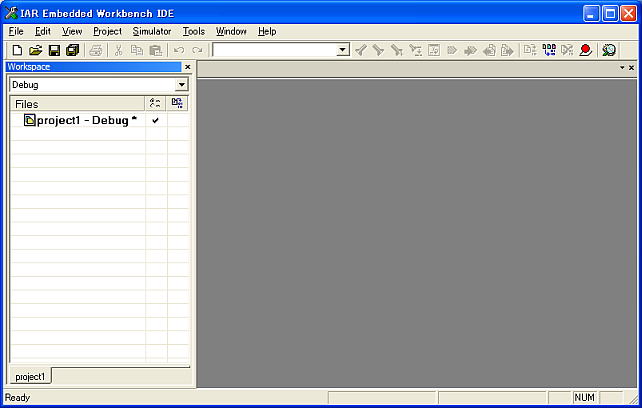Viewport: 642px width, 408px height.
Task: Click the Undo arrow icon
Action: (x=179, y=50)
